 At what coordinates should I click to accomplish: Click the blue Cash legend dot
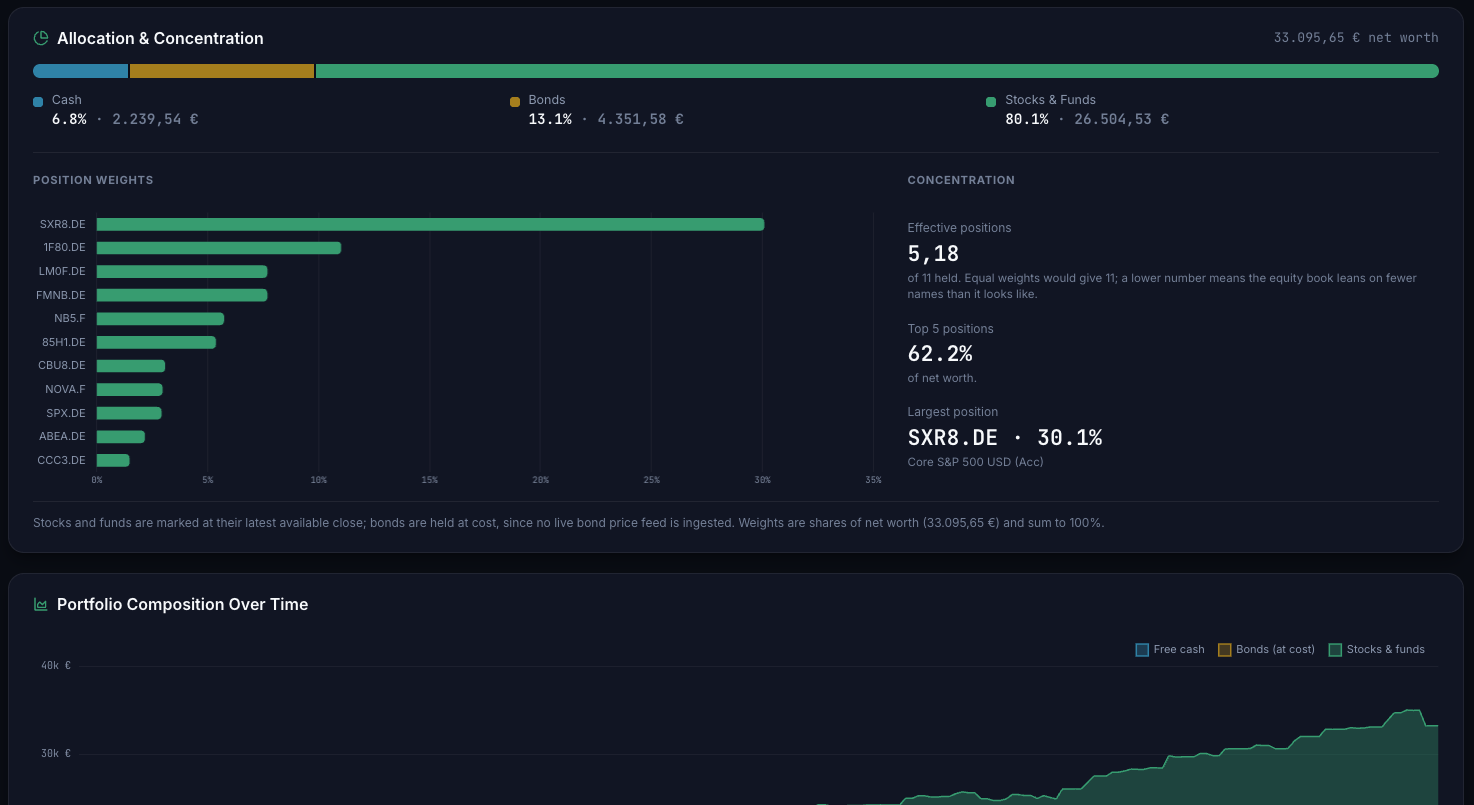pyautogui.click(x=38, y=101)
